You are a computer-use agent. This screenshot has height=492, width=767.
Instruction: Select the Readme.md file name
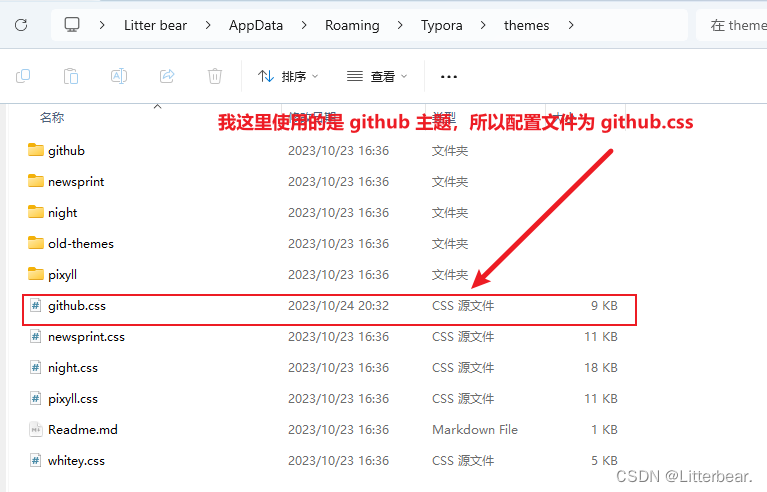(83, 430)
